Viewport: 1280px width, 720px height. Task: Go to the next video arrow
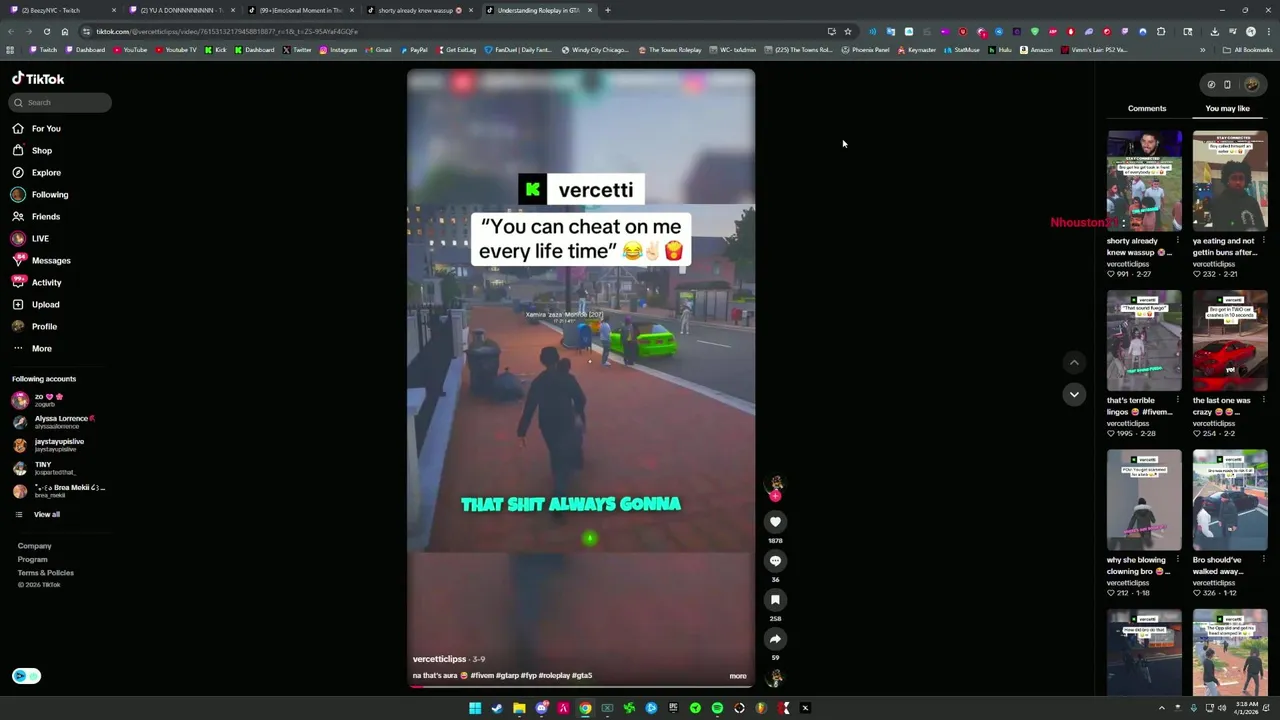(1074, 395)
